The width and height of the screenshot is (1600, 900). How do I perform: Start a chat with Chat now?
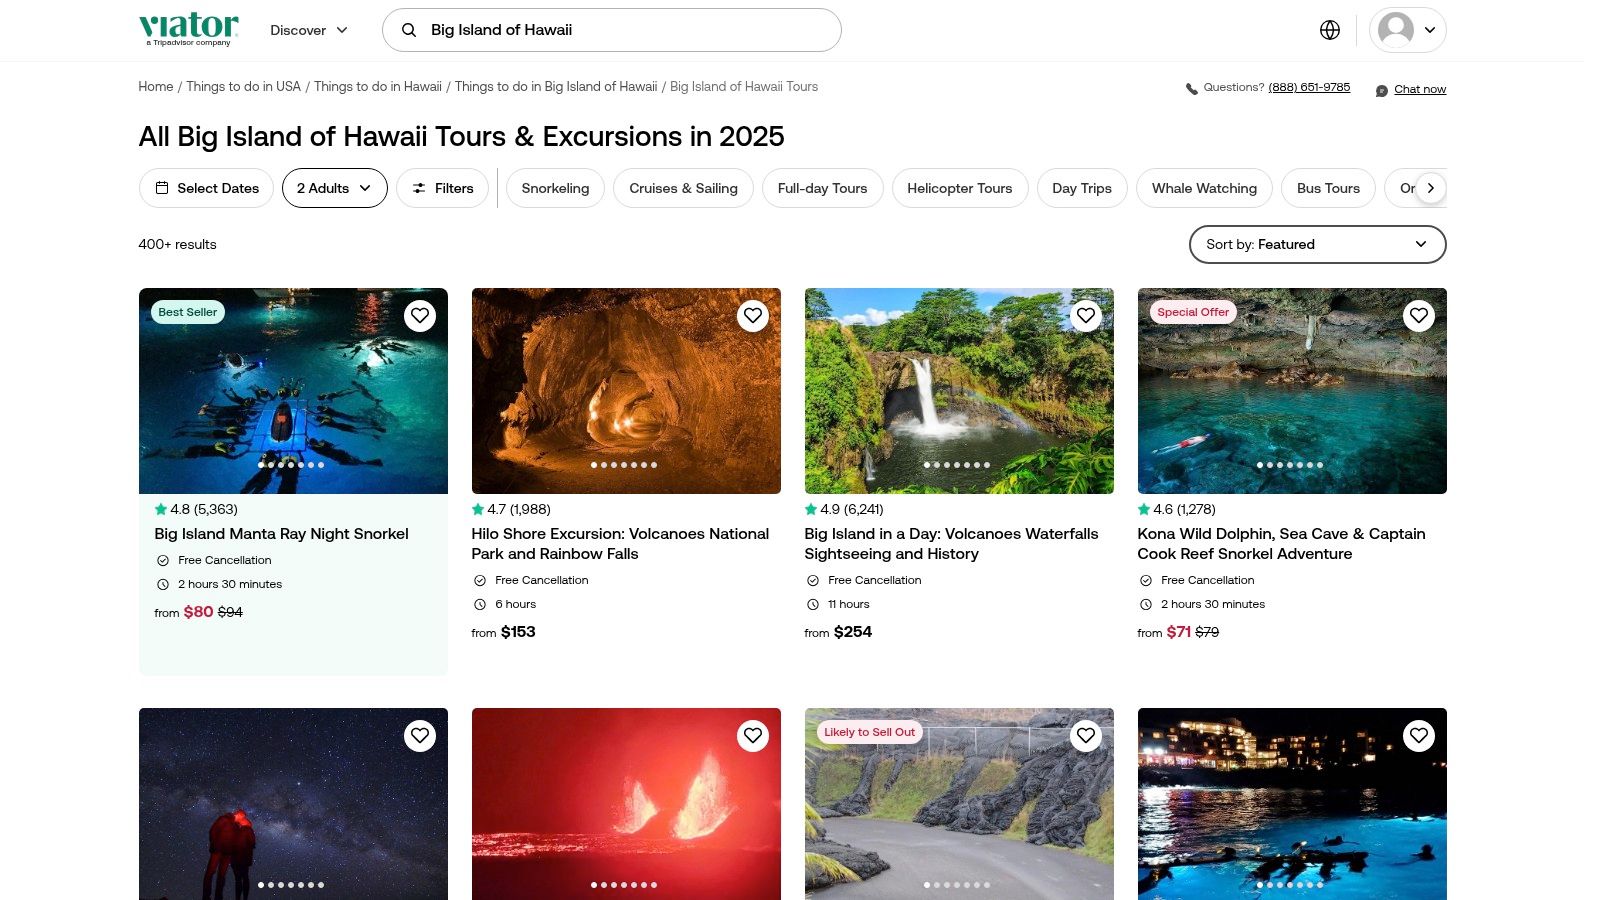[x=1420, y=90]
